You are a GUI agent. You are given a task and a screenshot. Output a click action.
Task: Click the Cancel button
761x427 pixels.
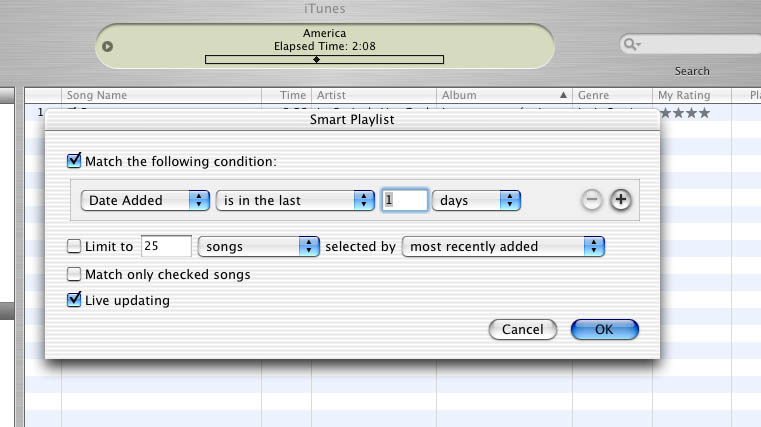[523, 329]
